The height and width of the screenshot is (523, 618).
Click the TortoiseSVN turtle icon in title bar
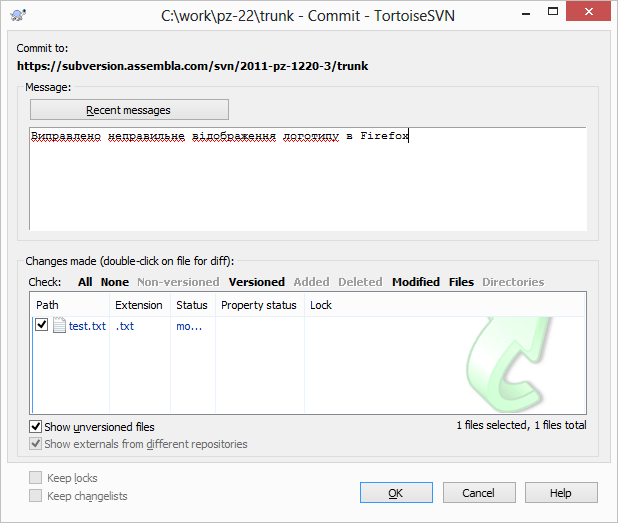(x=18, y=15)
